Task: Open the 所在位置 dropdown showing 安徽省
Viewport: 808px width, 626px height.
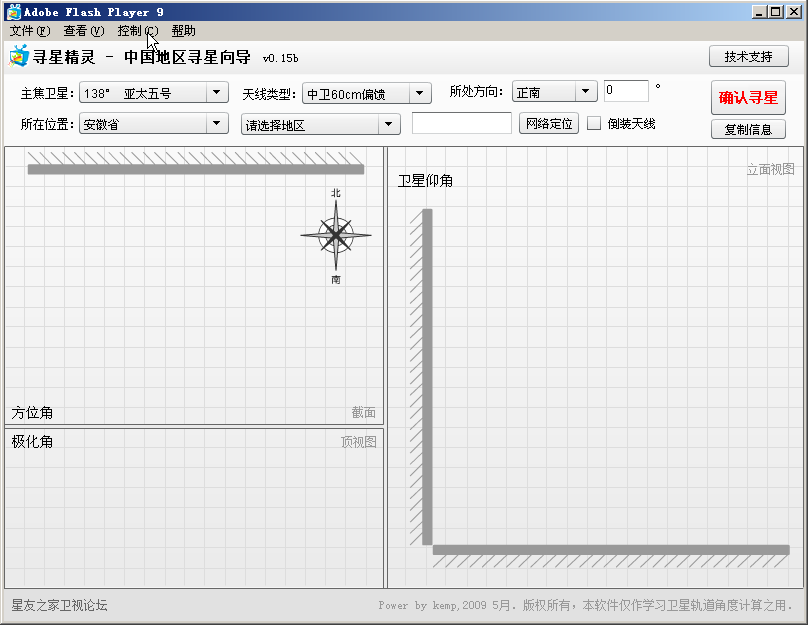Action: coord(219,122)
